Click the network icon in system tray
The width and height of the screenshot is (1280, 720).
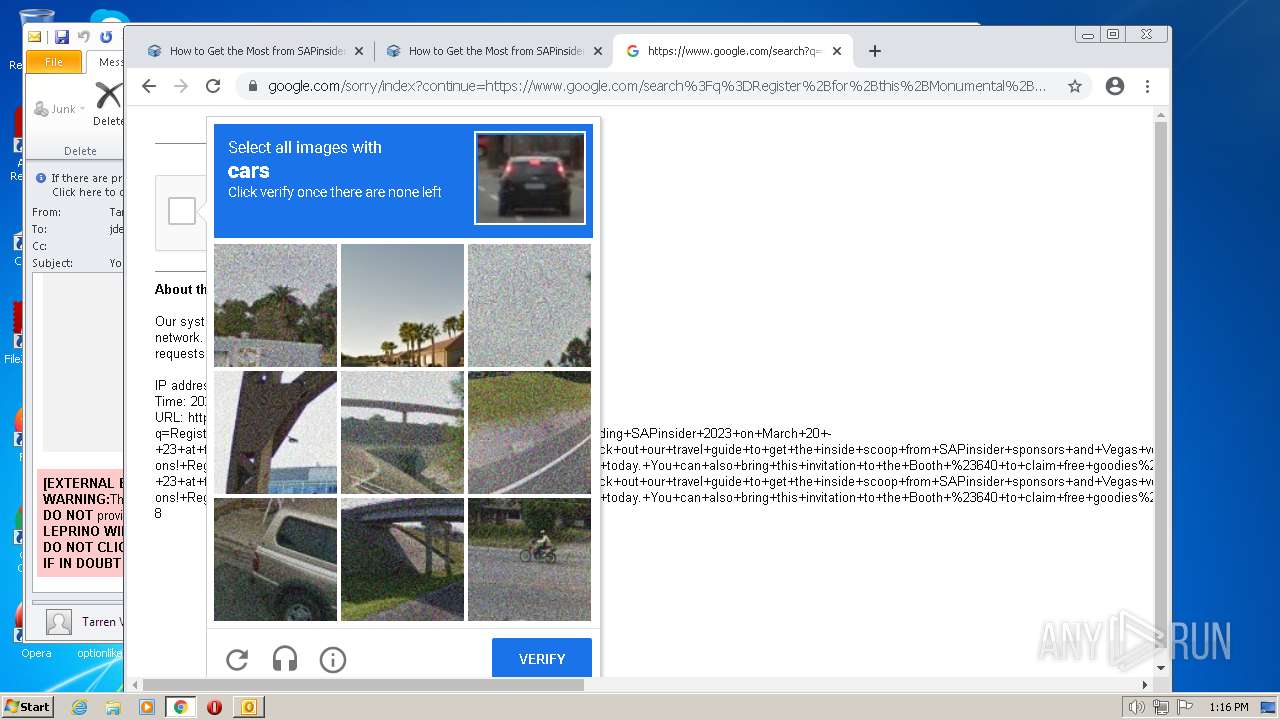tap(1160, 707)
